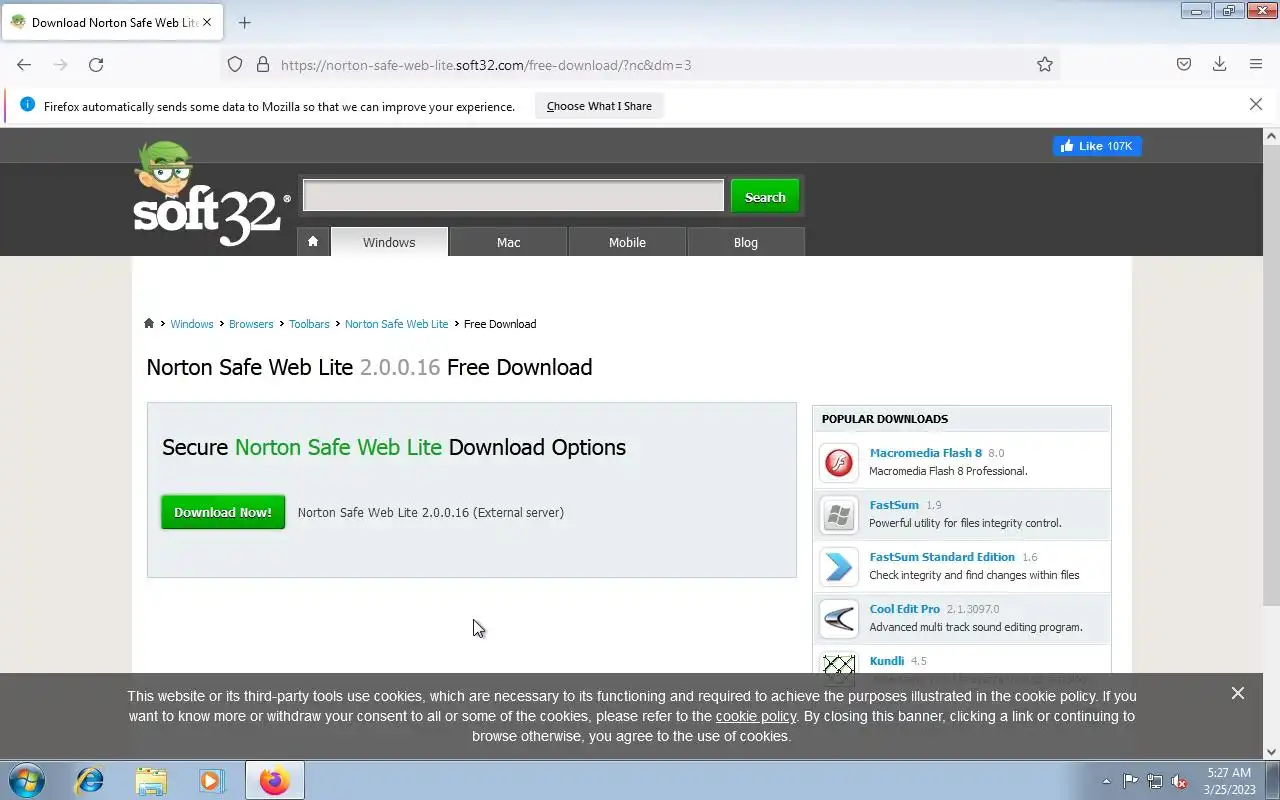Open the Kundli download link

pyautogui.click(x=887, y=661)
